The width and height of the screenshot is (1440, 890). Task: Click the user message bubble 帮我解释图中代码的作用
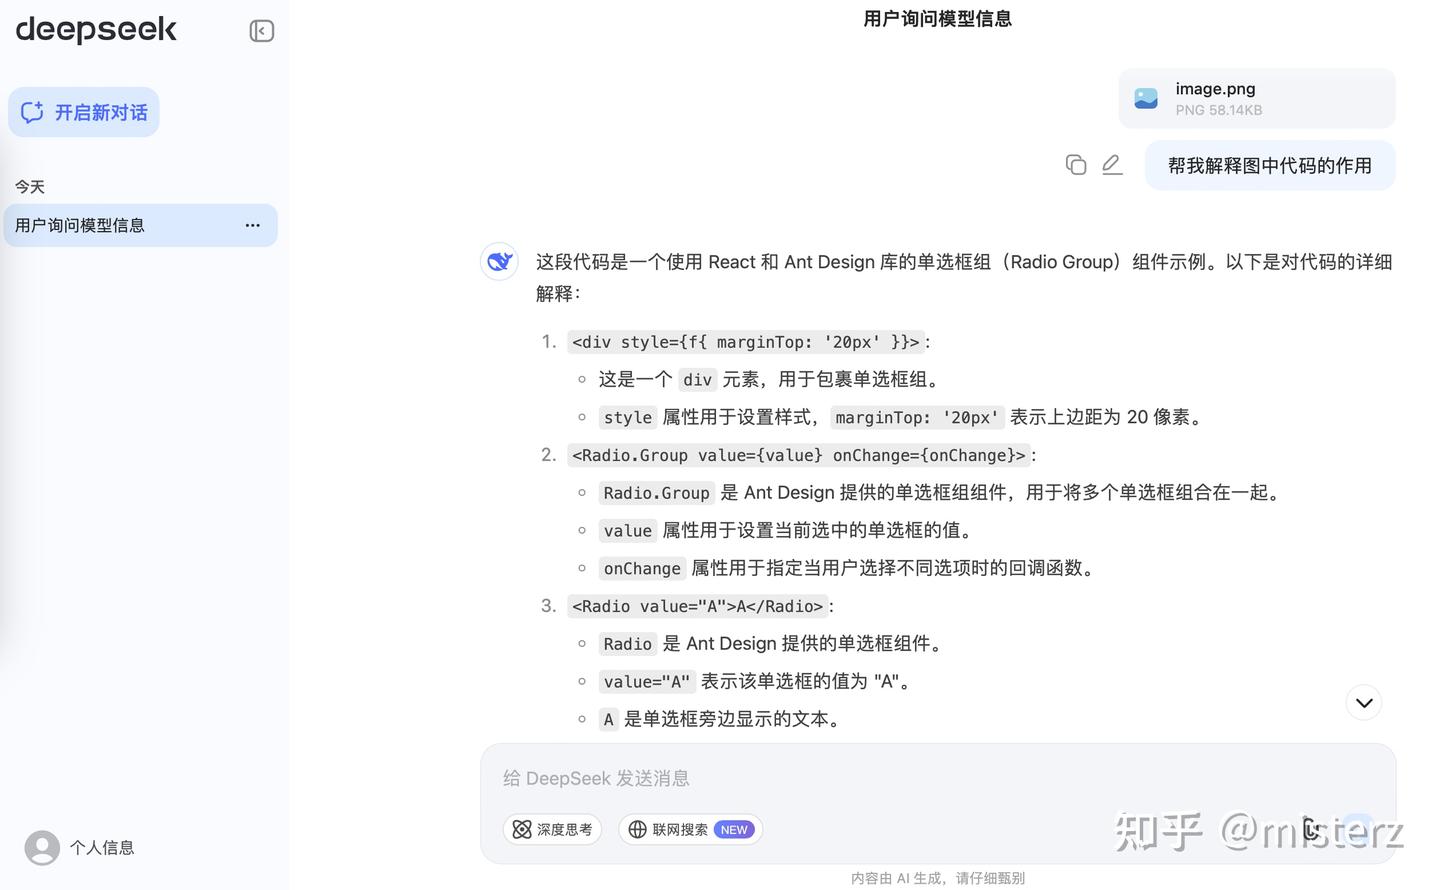[1270, 166]
